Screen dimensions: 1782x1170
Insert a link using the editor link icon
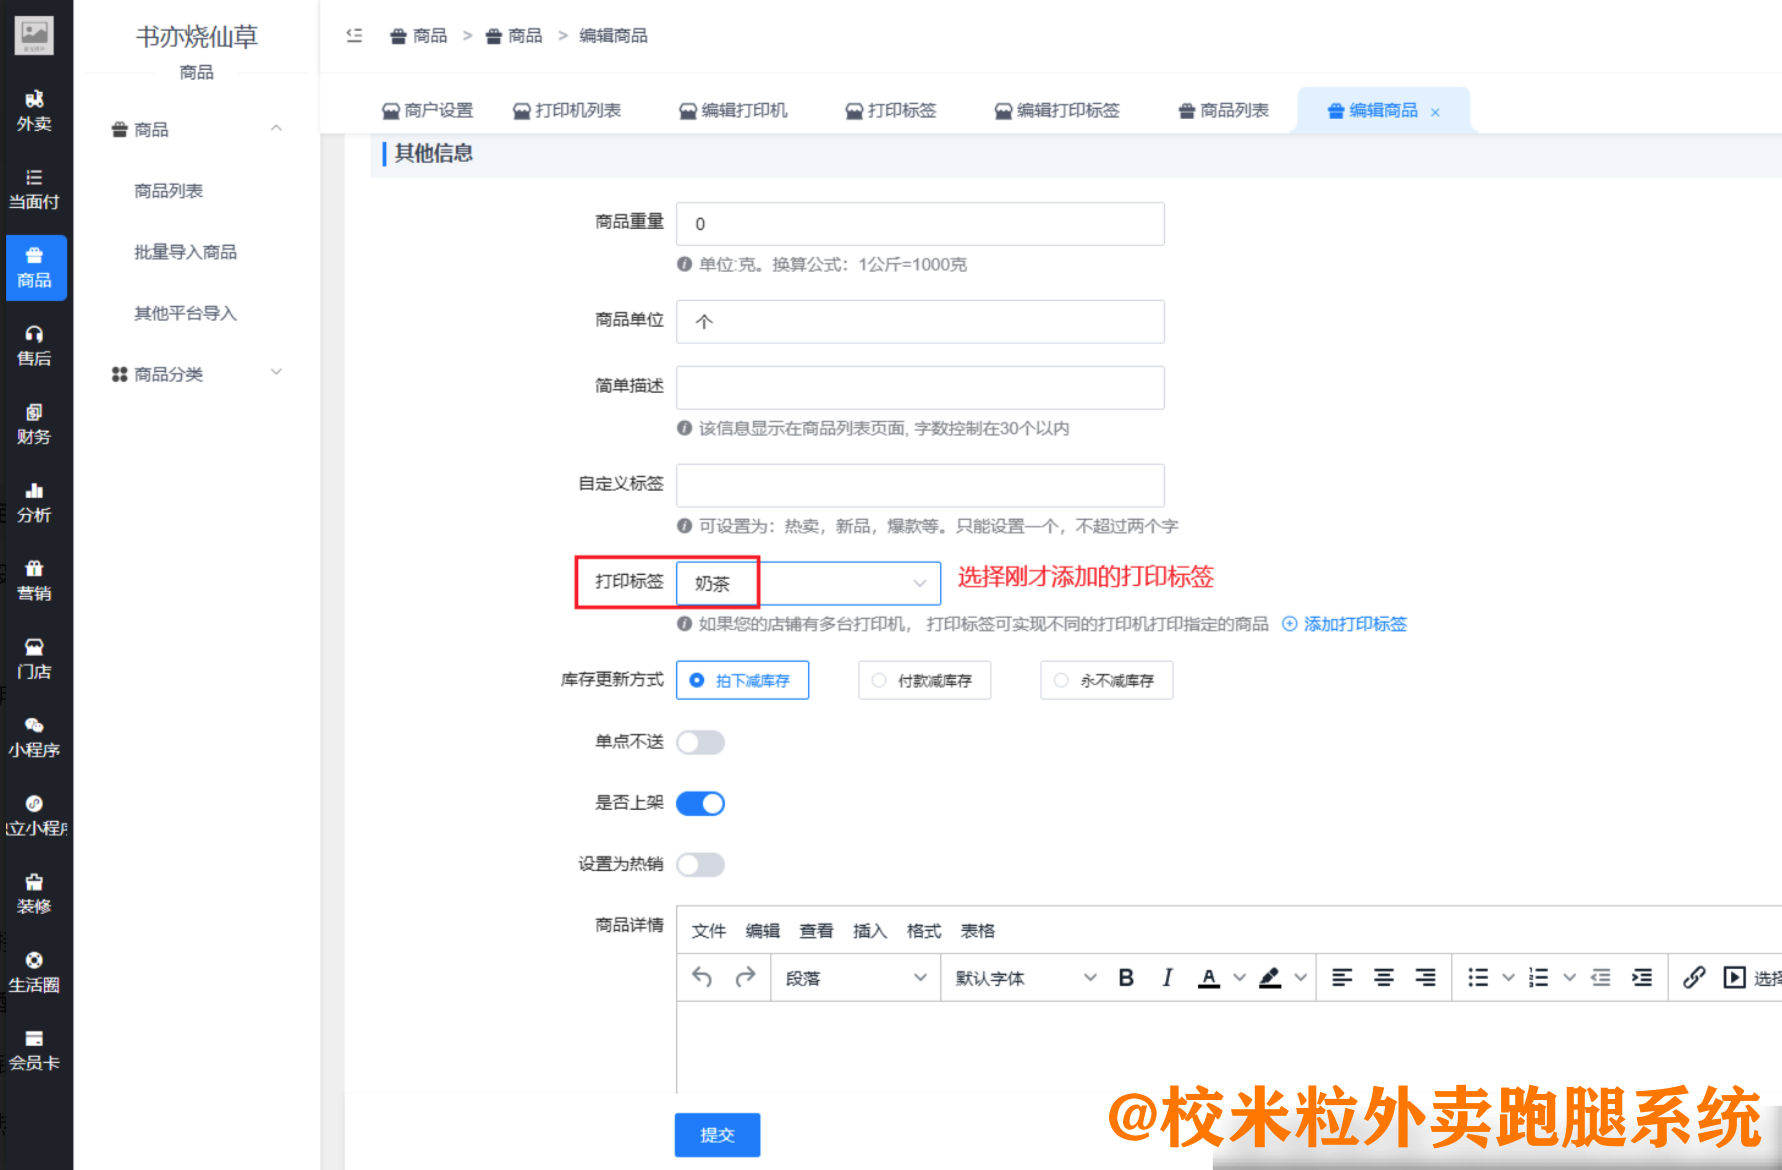pyautogui.click(x=1694, y=978)
